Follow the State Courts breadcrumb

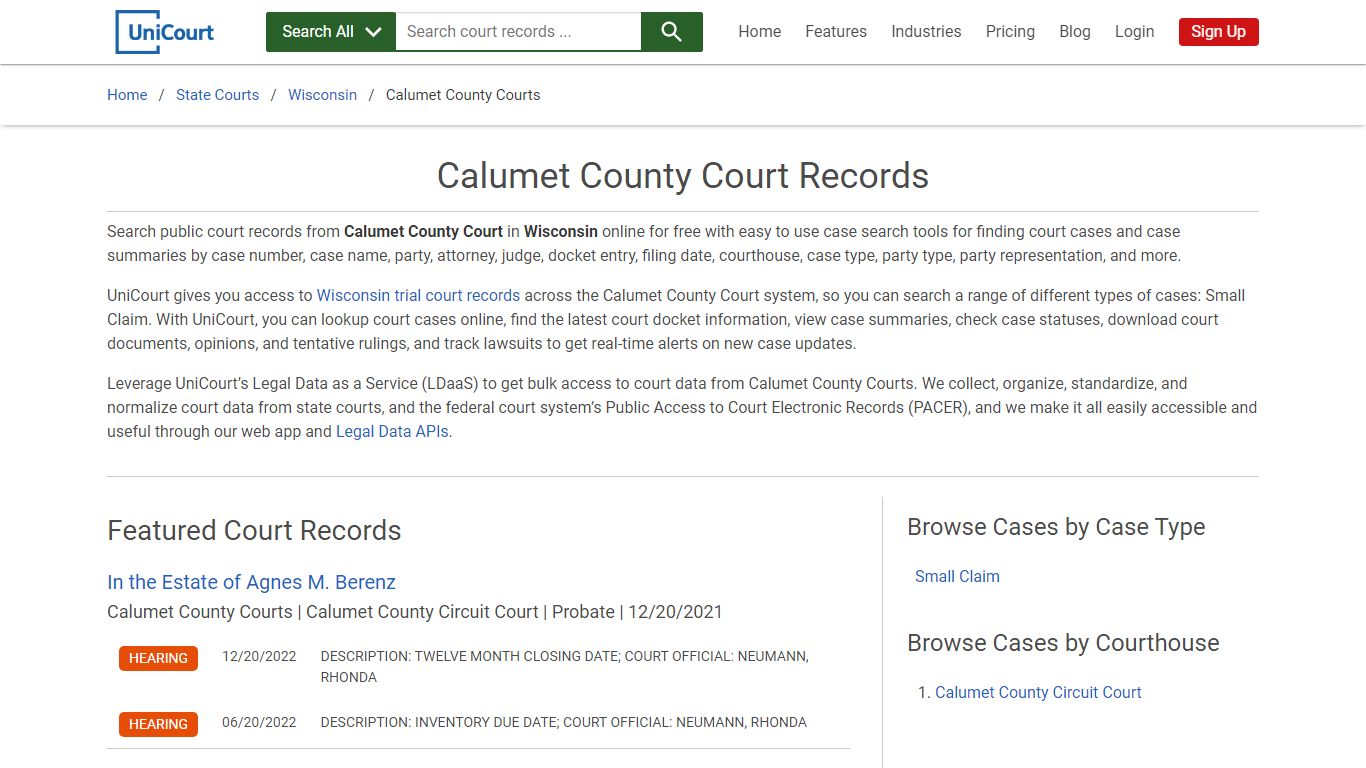tap(217, 95)
